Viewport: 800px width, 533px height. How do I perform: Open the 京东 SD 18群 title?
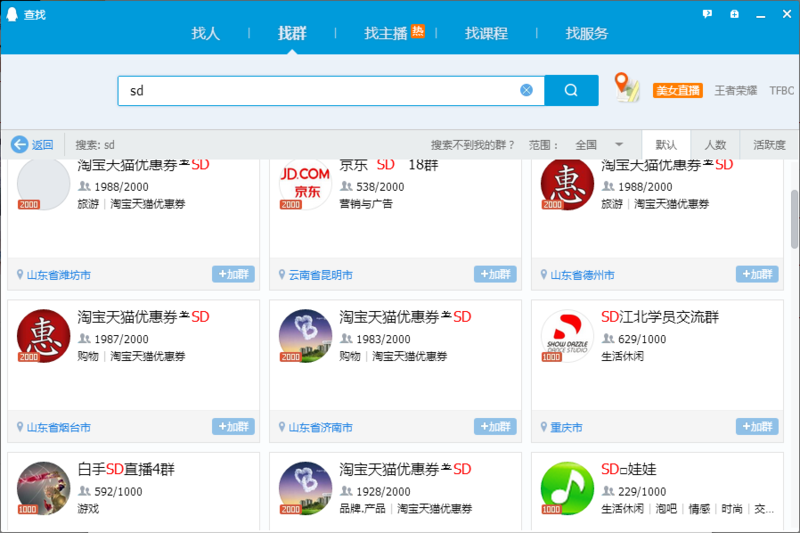[x=389, y=165]
